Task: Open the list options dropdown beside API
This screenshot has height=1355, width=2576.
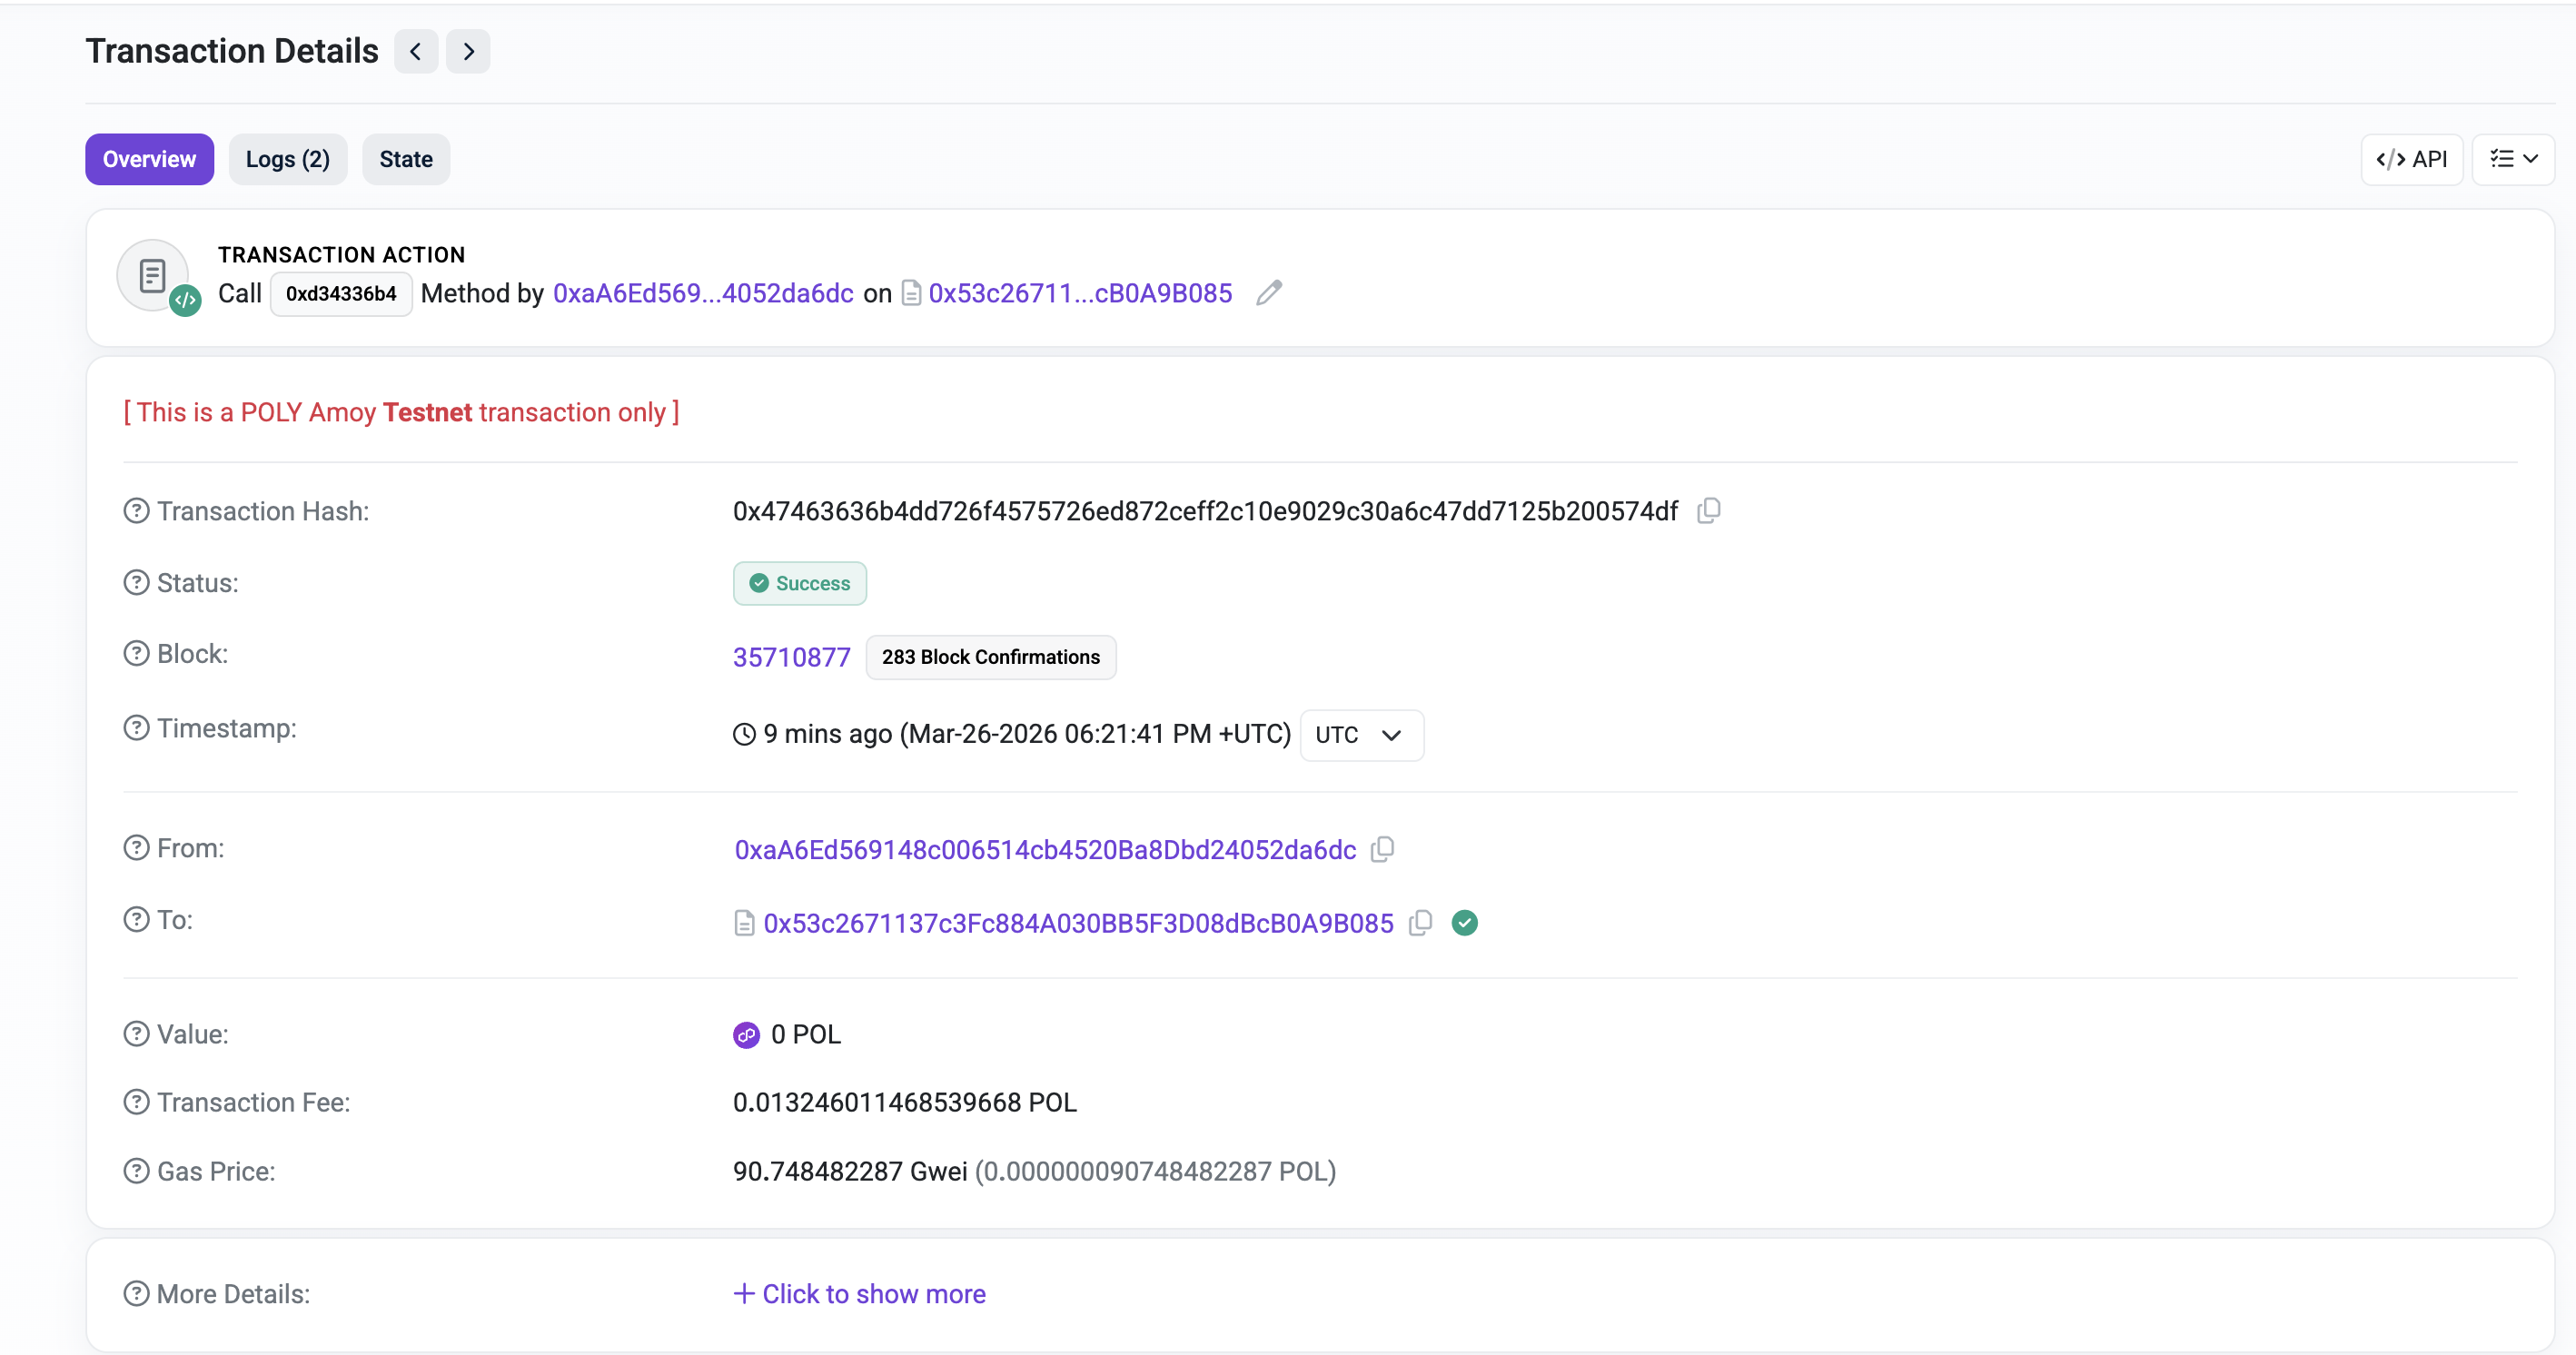Action: (2513, 159)
